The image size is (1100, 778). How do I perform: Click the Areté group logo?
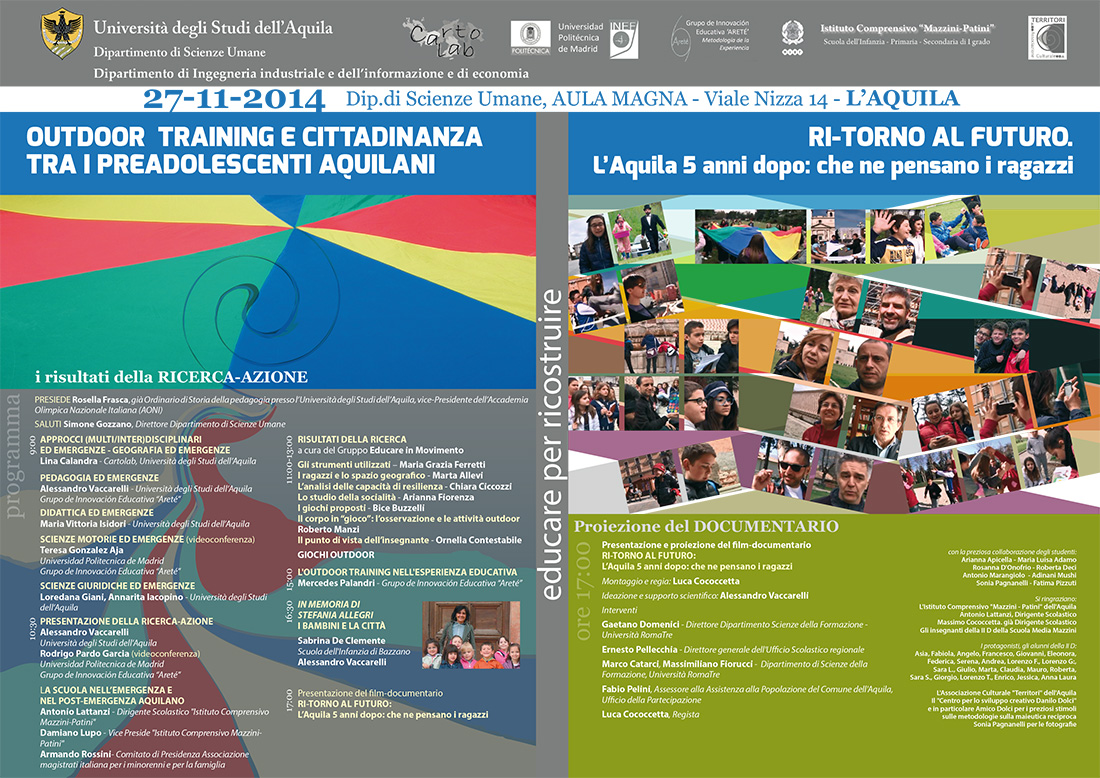pyautogui.click(x=682, y=37)
